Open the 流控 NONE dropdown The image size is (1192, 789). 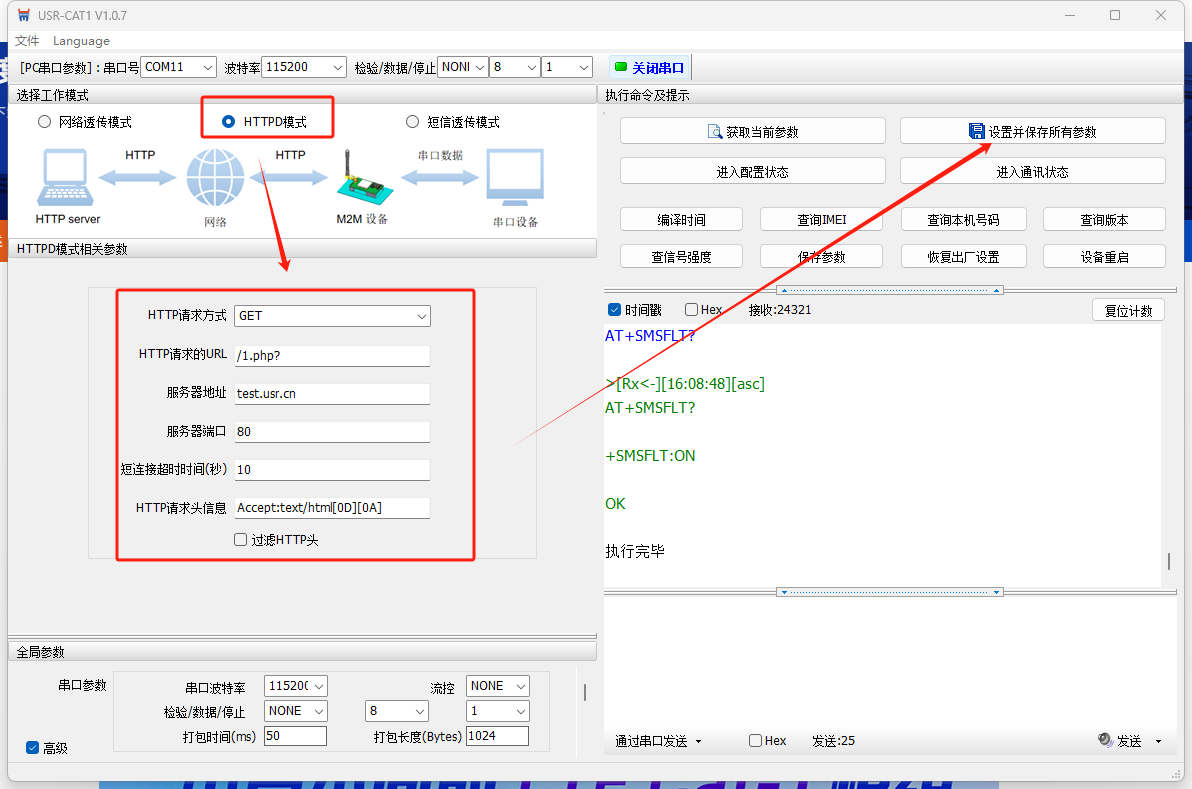498,686
